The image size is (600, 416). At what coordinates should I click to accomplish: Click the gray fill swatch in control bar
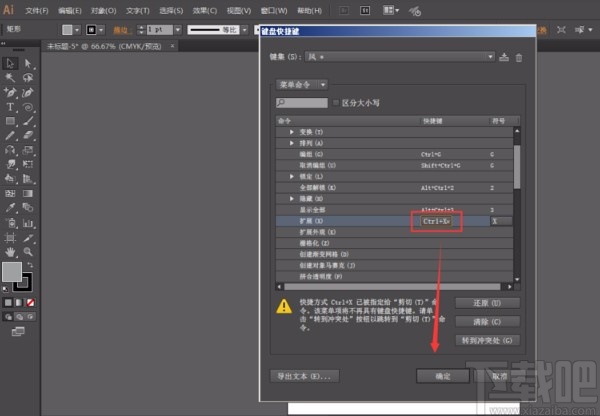pos(67,30)
